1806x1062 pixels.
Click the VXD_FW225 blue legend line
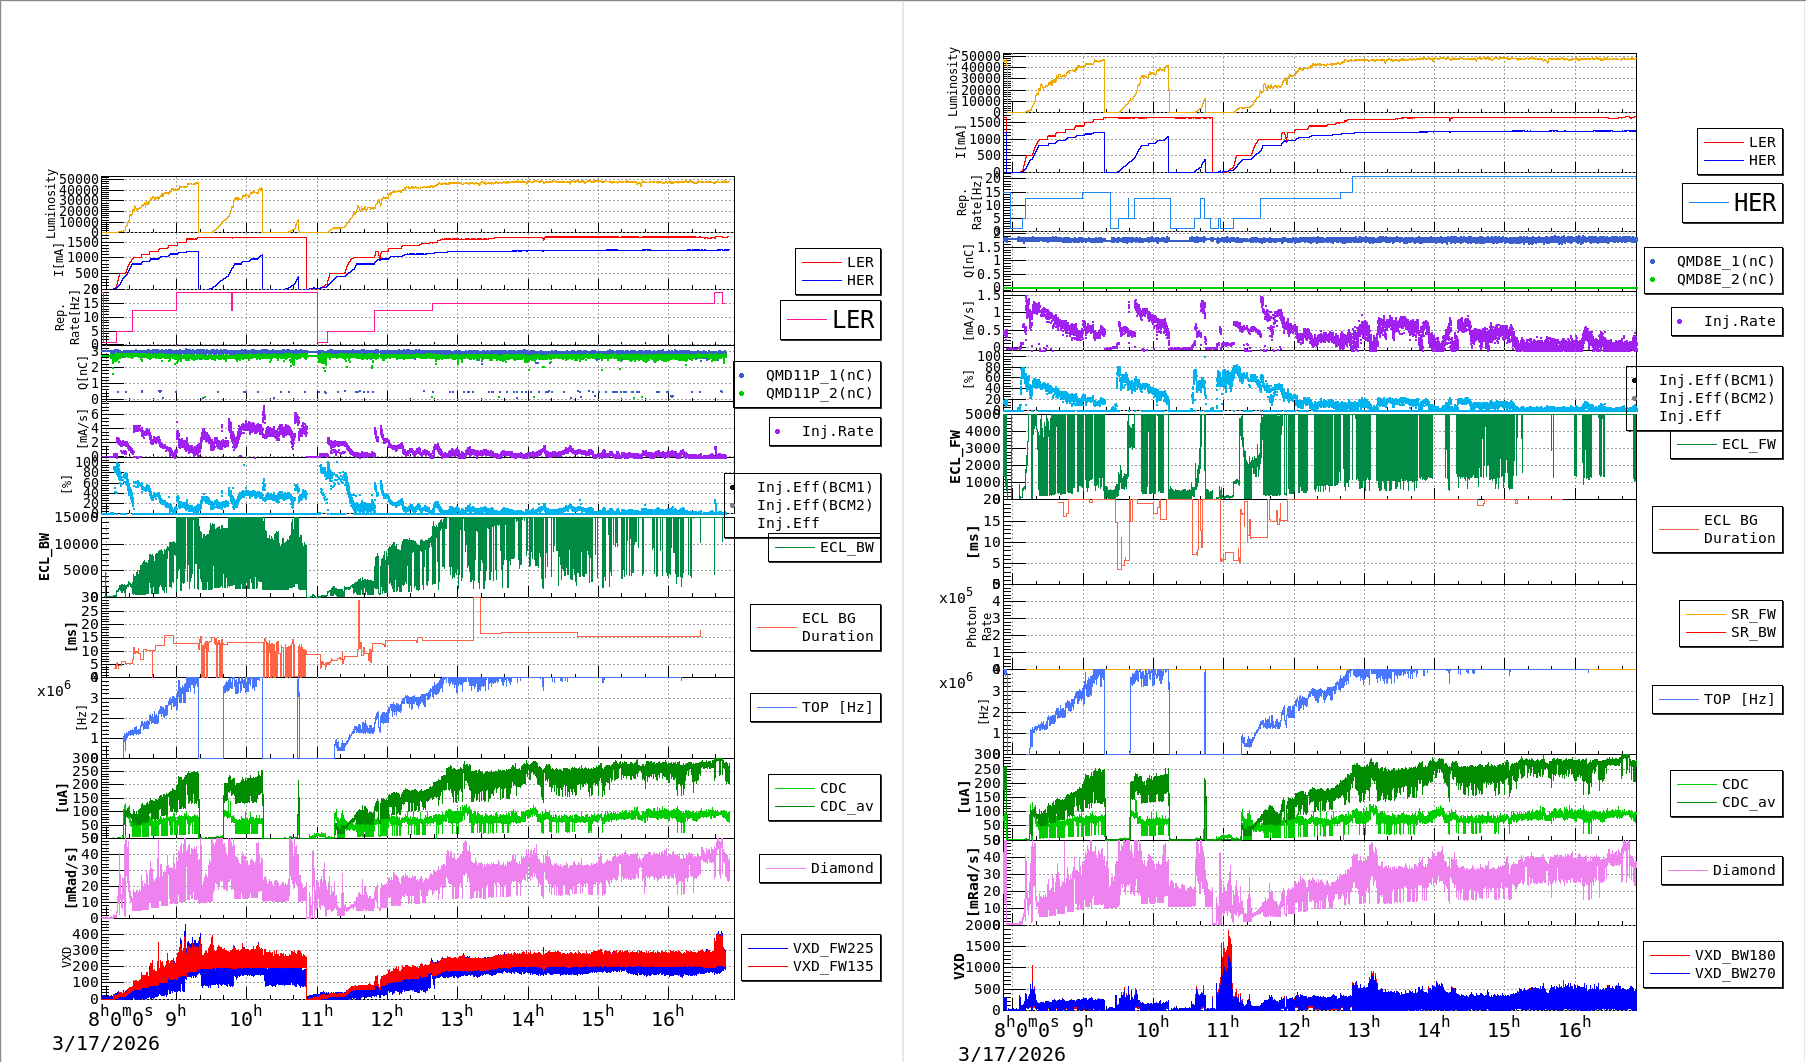pyautogui.click(x=767, y=948)
